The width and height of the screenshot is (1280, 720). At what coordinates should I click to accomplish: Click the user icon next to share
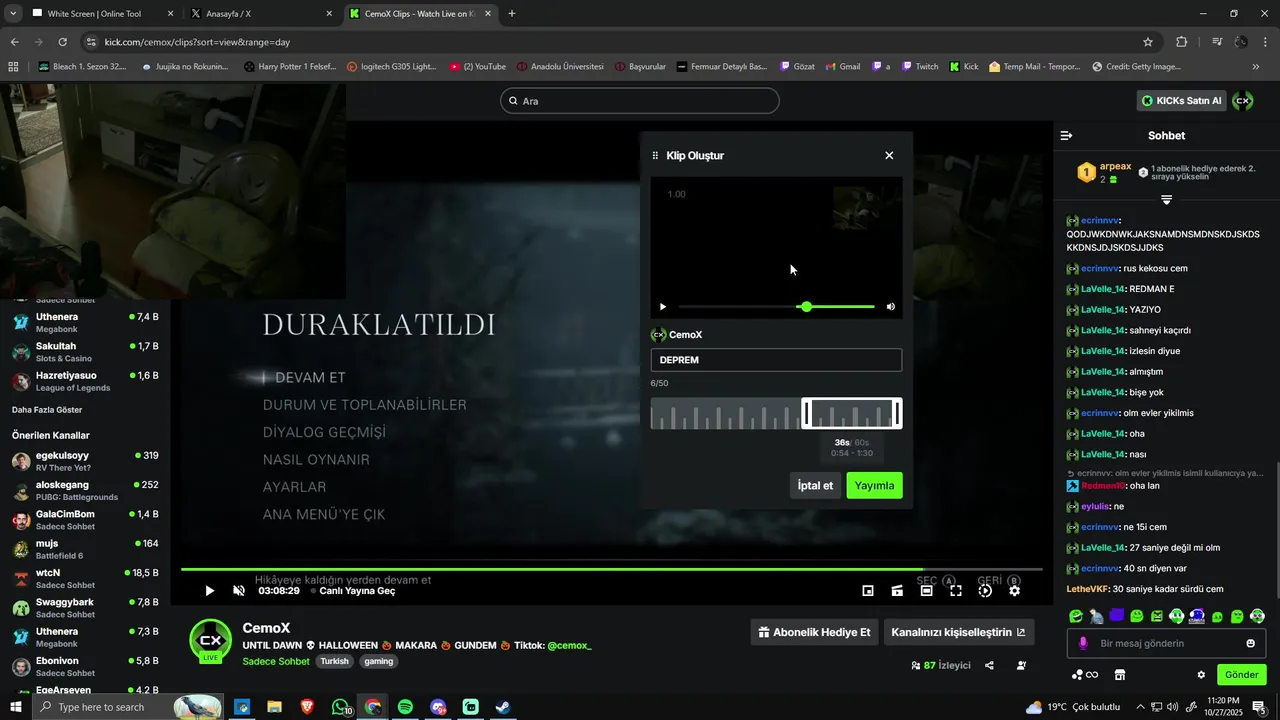click(1021, 665)
